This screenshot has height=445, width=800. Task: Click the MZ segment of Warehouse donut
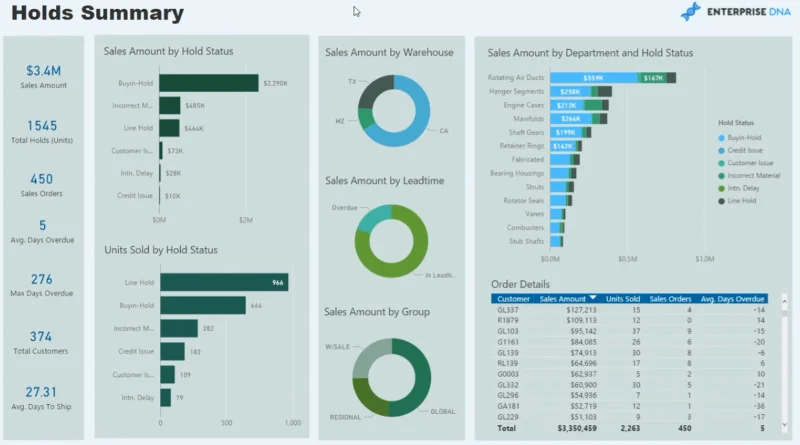(366, 118)
